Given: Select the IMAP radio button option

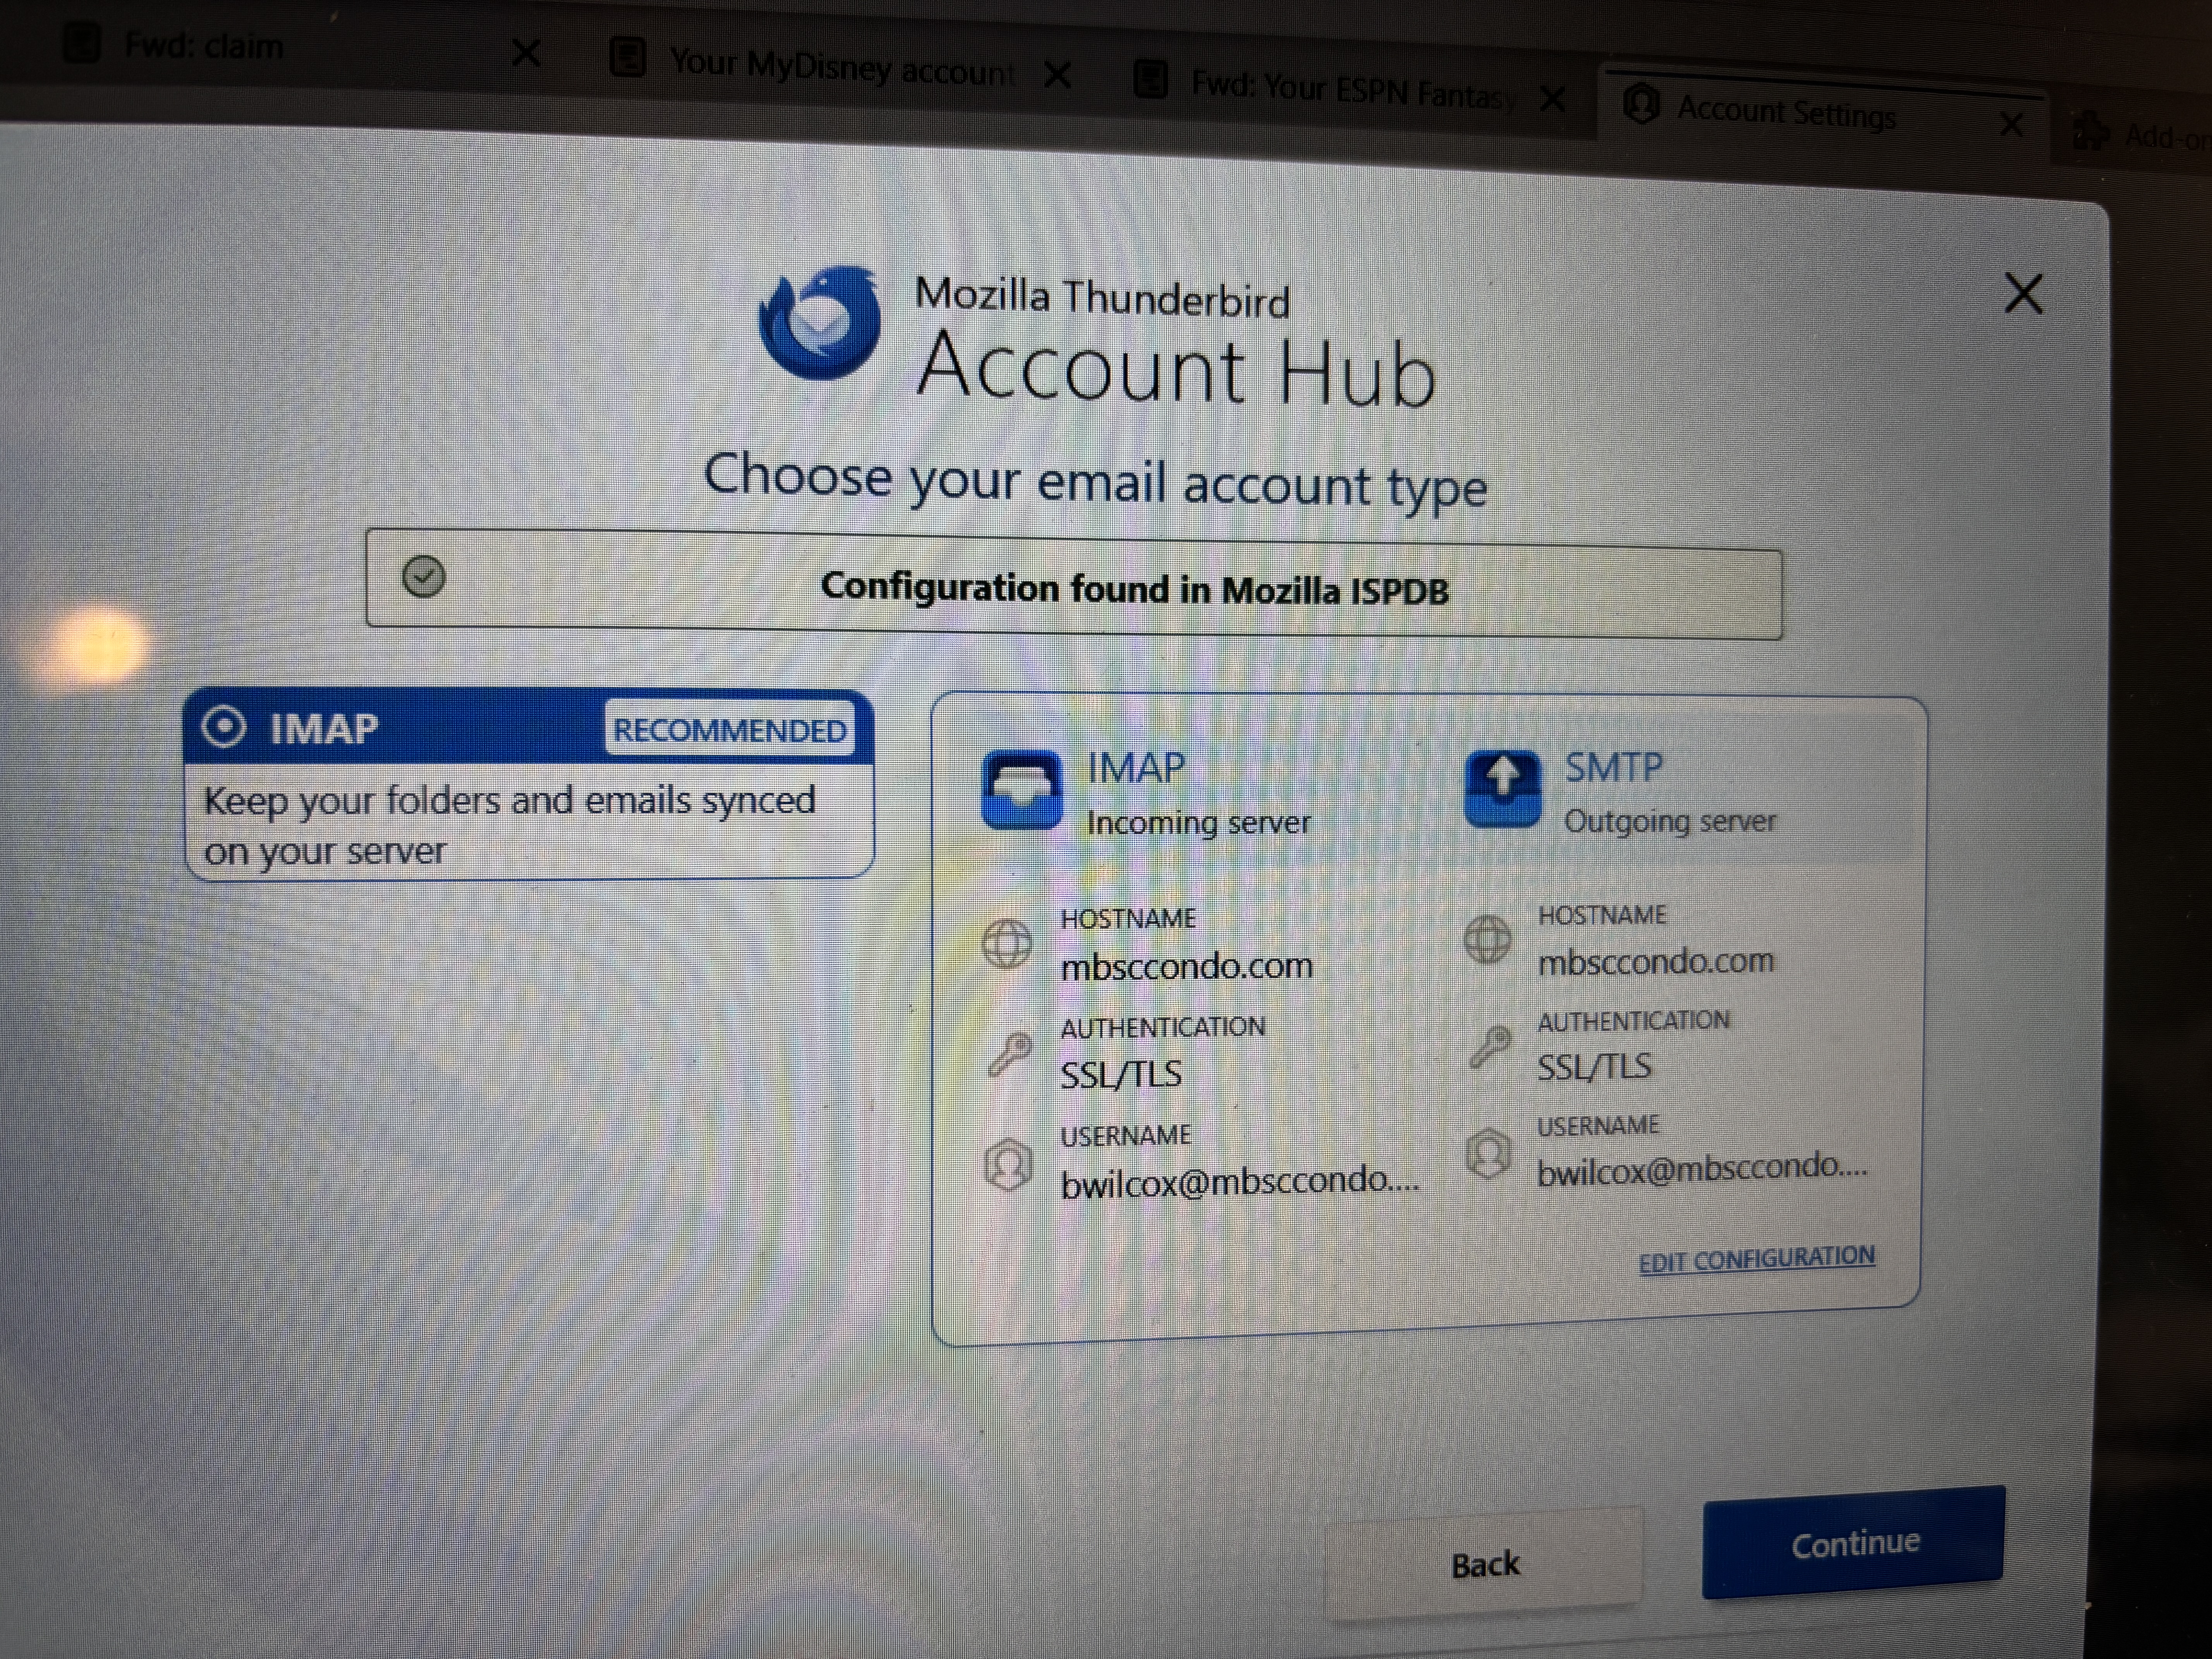Looking at the screenshot, I should coord(224,727).
